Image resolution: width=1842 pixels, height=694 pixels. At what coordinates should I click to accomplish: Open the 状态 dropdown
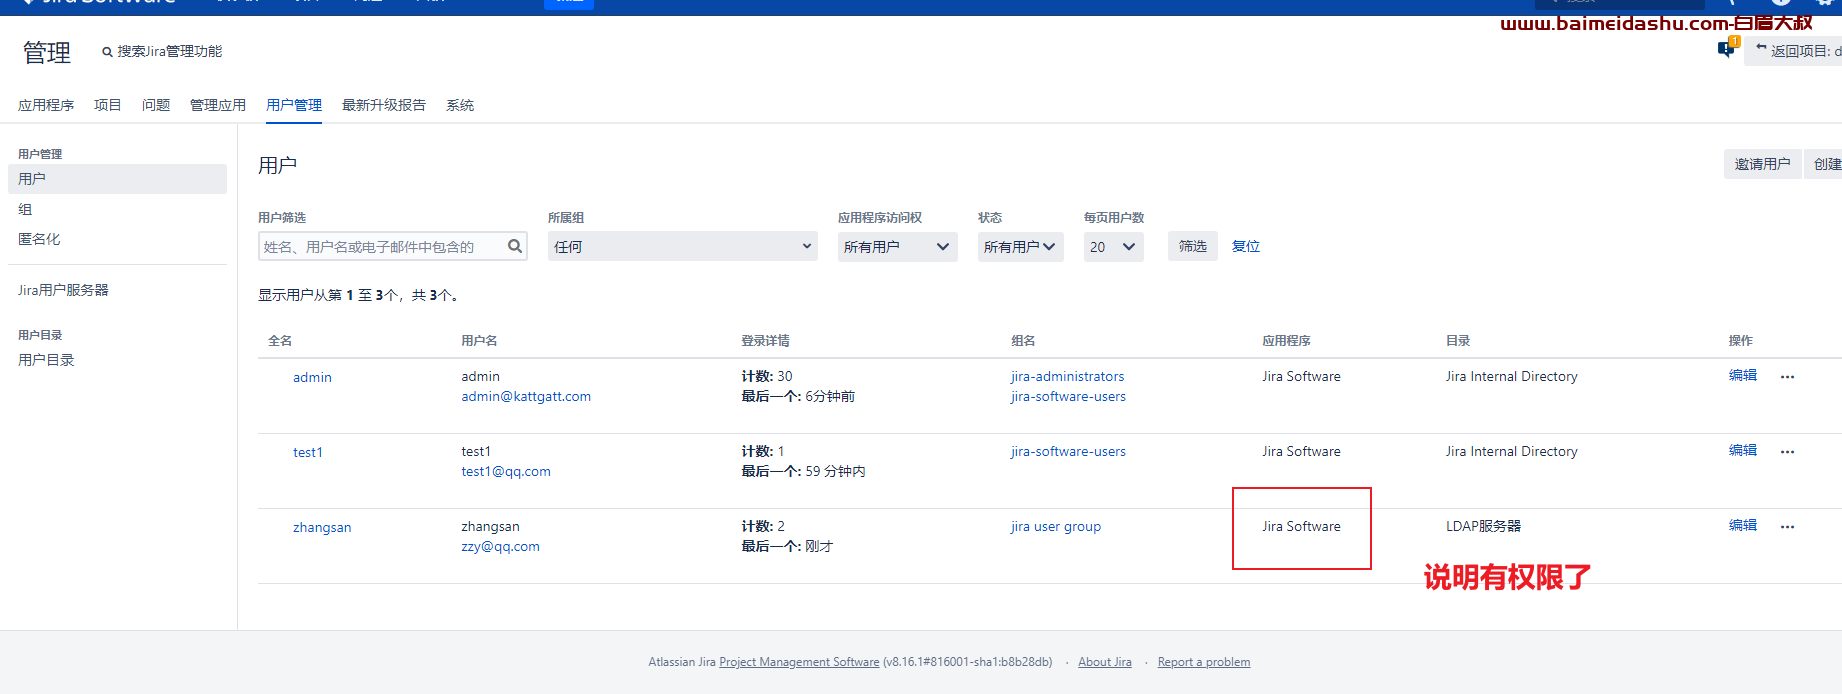[1020, 247]
